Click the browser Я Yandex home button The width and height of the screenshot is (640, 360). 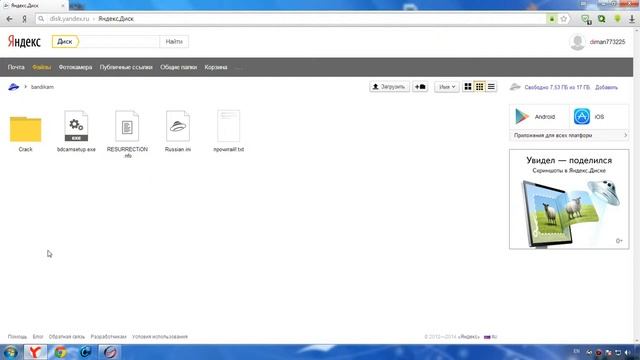tap(24, 19)
